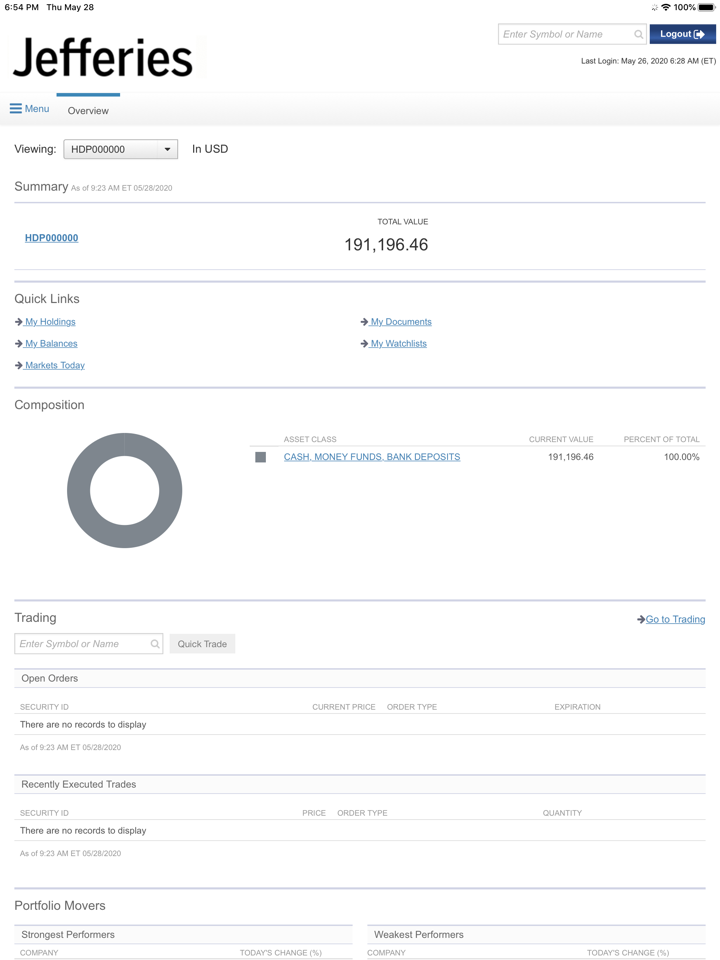Click the search magnifier in top symbol field
Screen dimensions: 720x960
coord(638,35)
